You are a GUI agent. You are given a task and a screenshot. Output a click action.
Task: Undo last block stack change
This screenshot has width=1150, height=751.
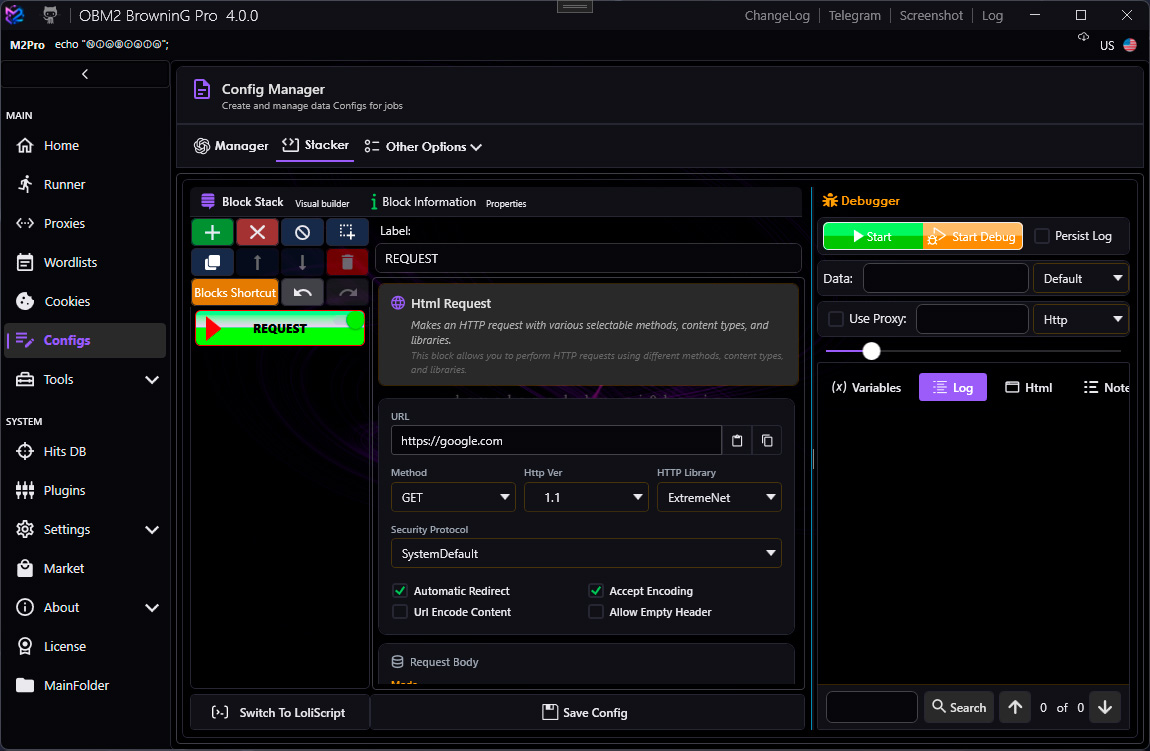pos(302,293)
